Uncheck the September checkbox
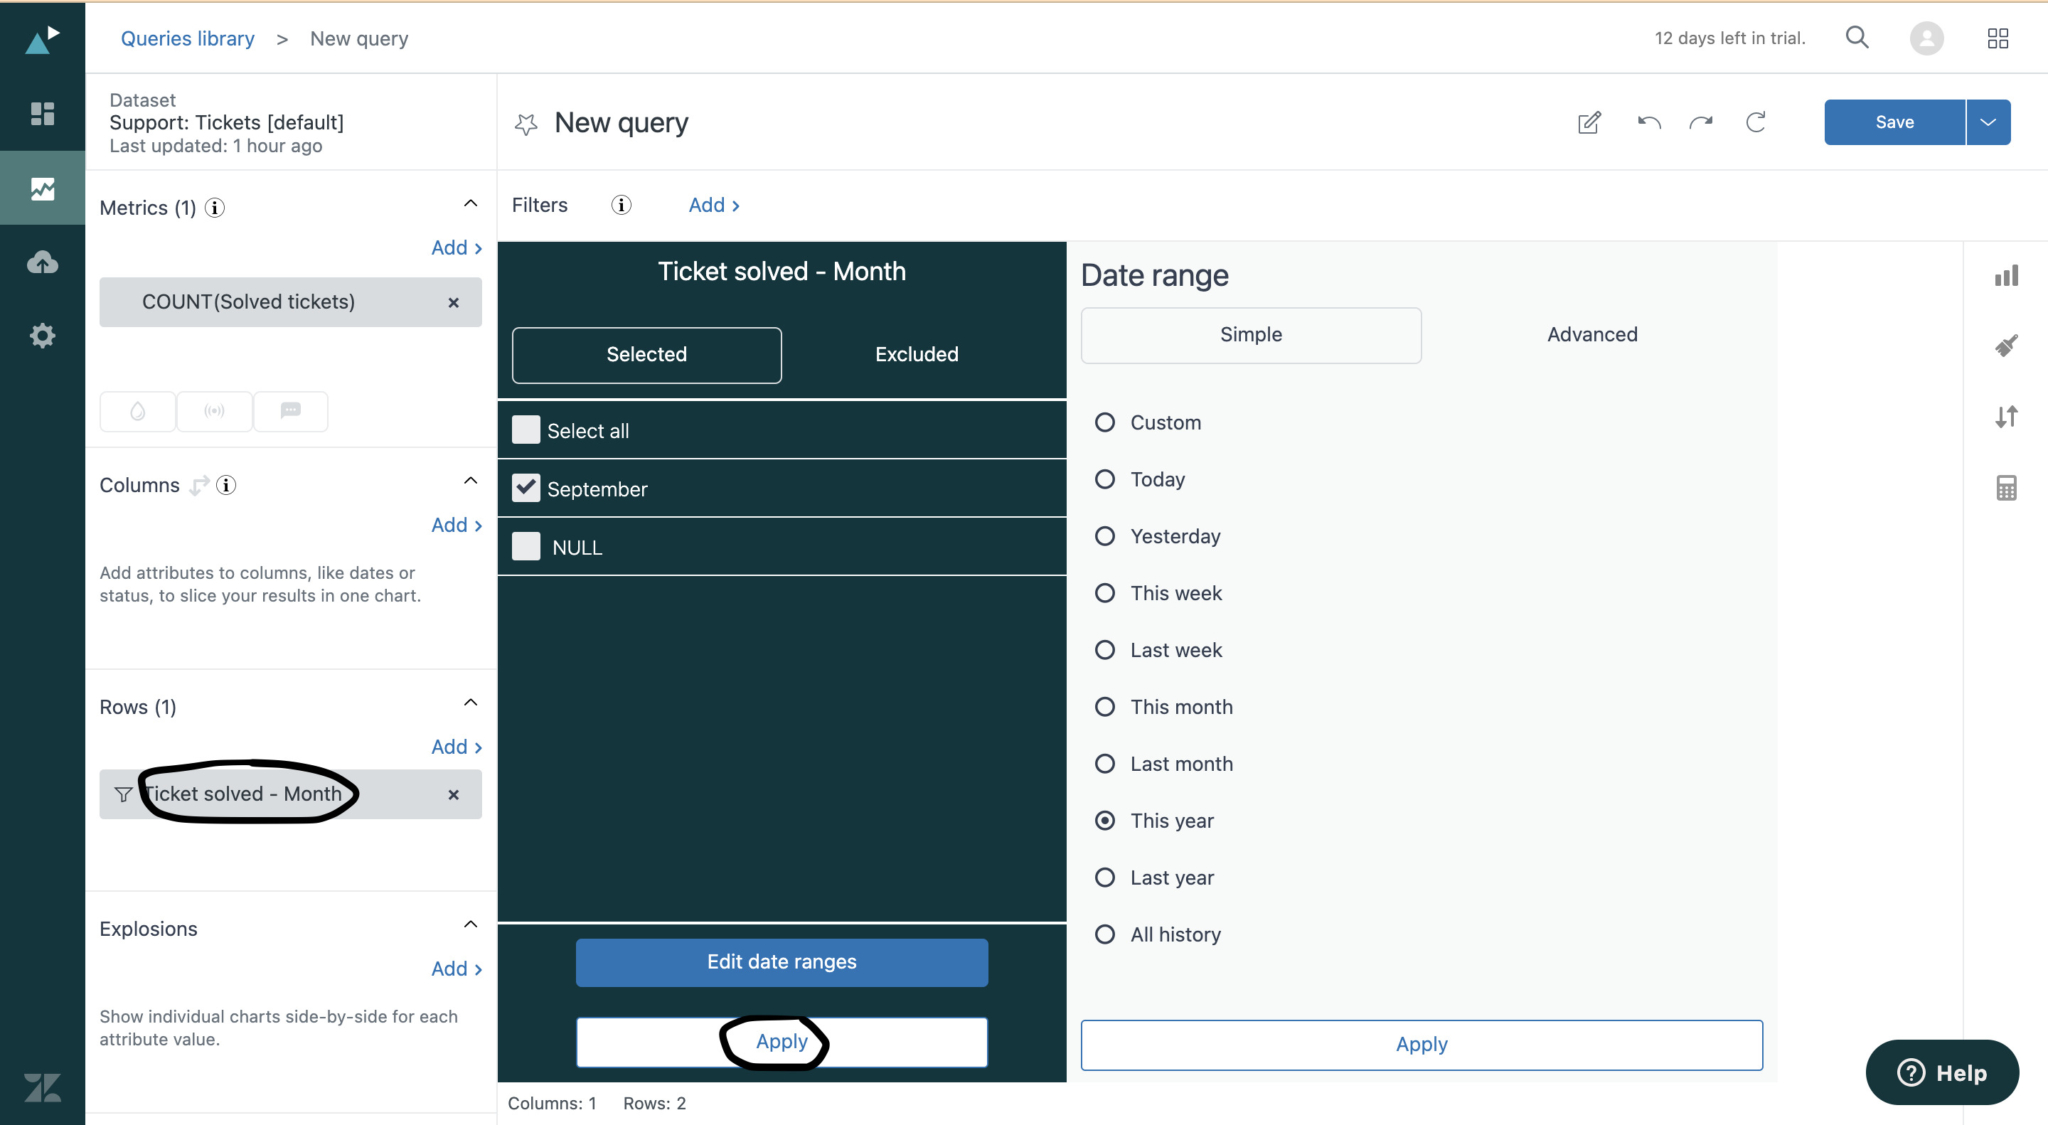This screenshot has width=2048, height=1125. coord(525,487)
